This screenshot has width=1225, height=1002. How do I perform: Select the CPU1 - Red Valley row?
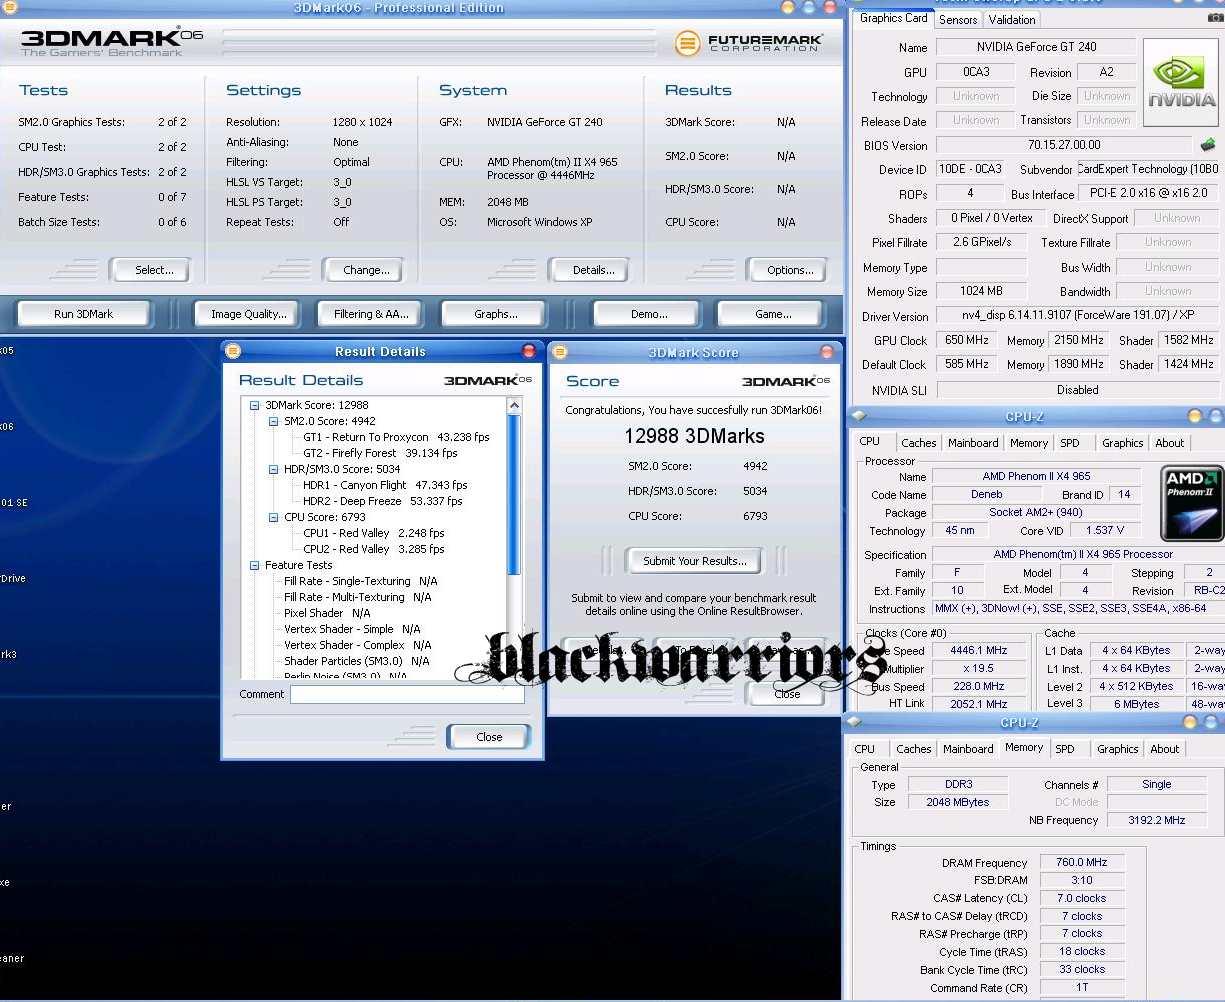[x=373, y=533]
